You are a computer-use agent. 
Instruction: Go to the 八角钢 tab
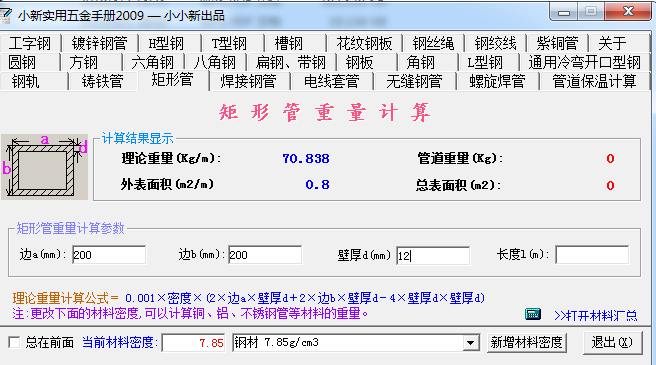click(215, 62)
